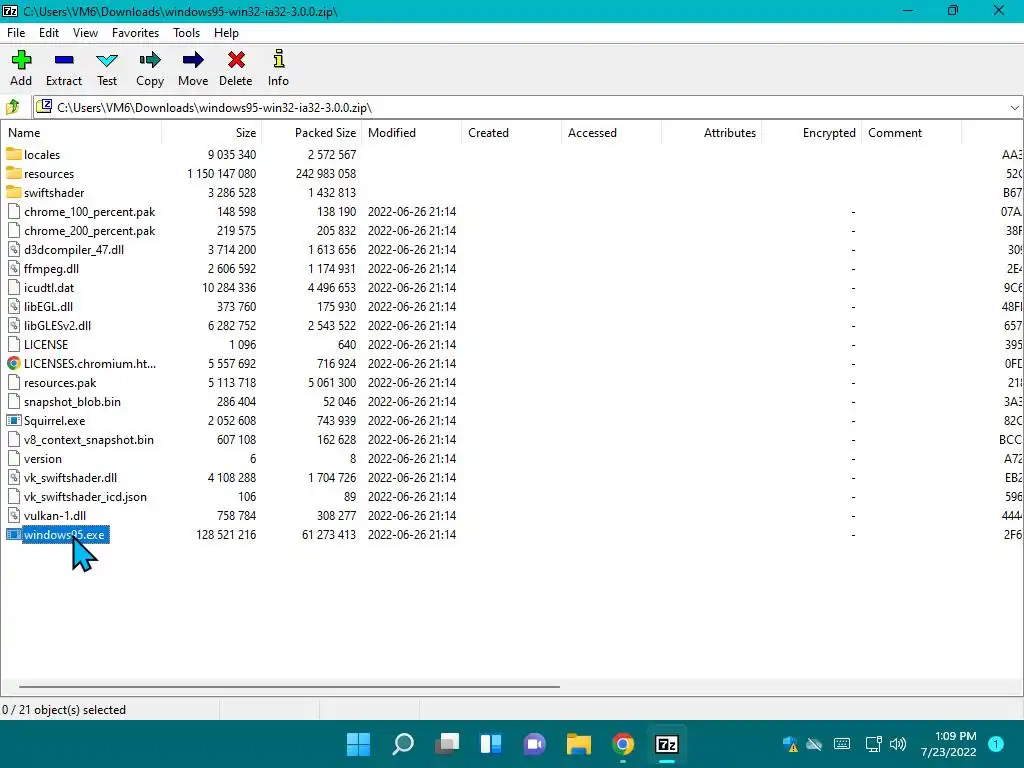Viewport: 1024px width, 768px height.
Task: Open the File menu
Action: (16, 33)
